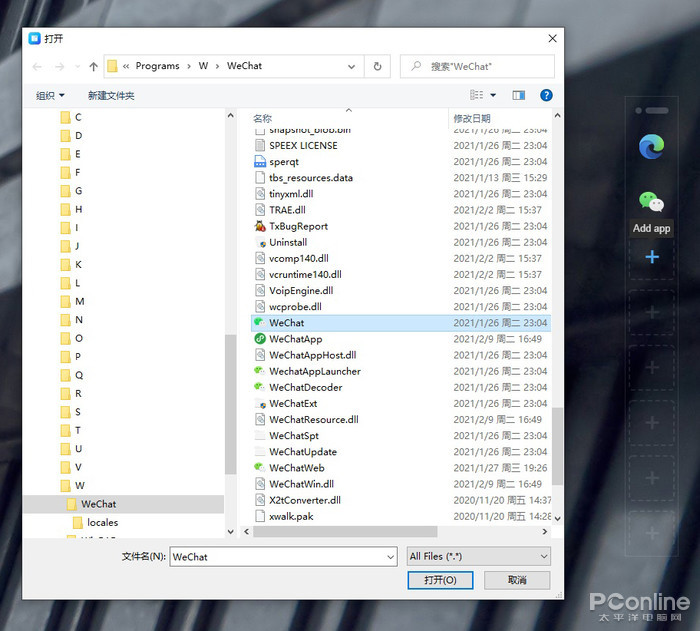Select the WeChatApp green icon file
This screenshot has width=700, height=631.
(260, 339)
